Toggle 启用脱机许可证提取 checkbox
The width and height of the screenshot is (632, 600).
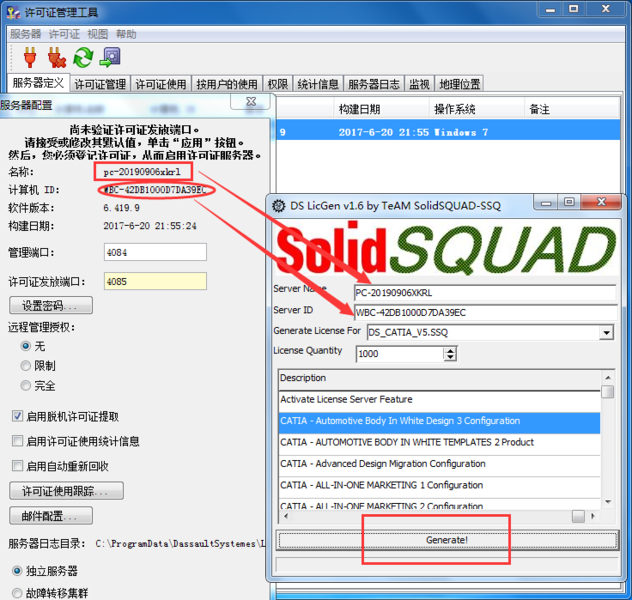[17, 416]
